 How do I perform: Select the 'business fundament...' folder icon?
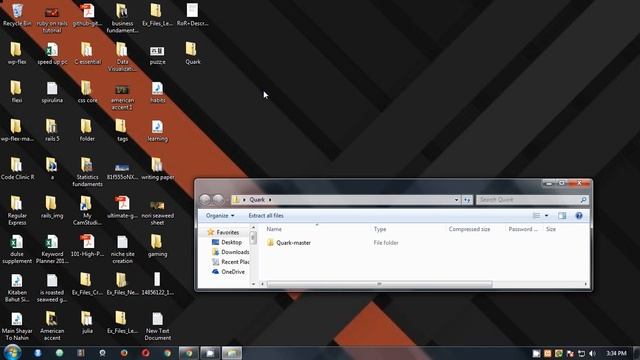click(122, 18)
